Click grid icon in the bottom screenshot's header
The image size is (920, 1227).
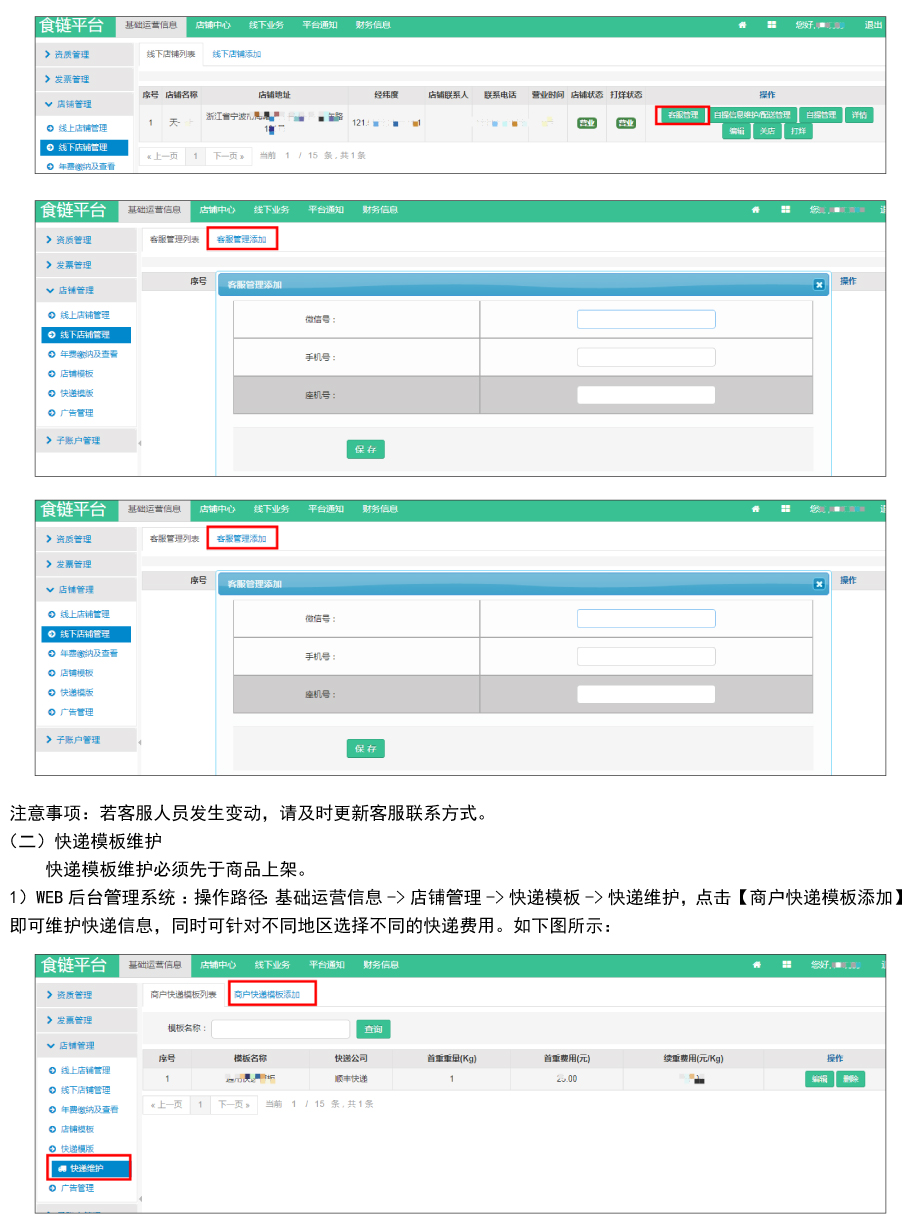[787, 965]
